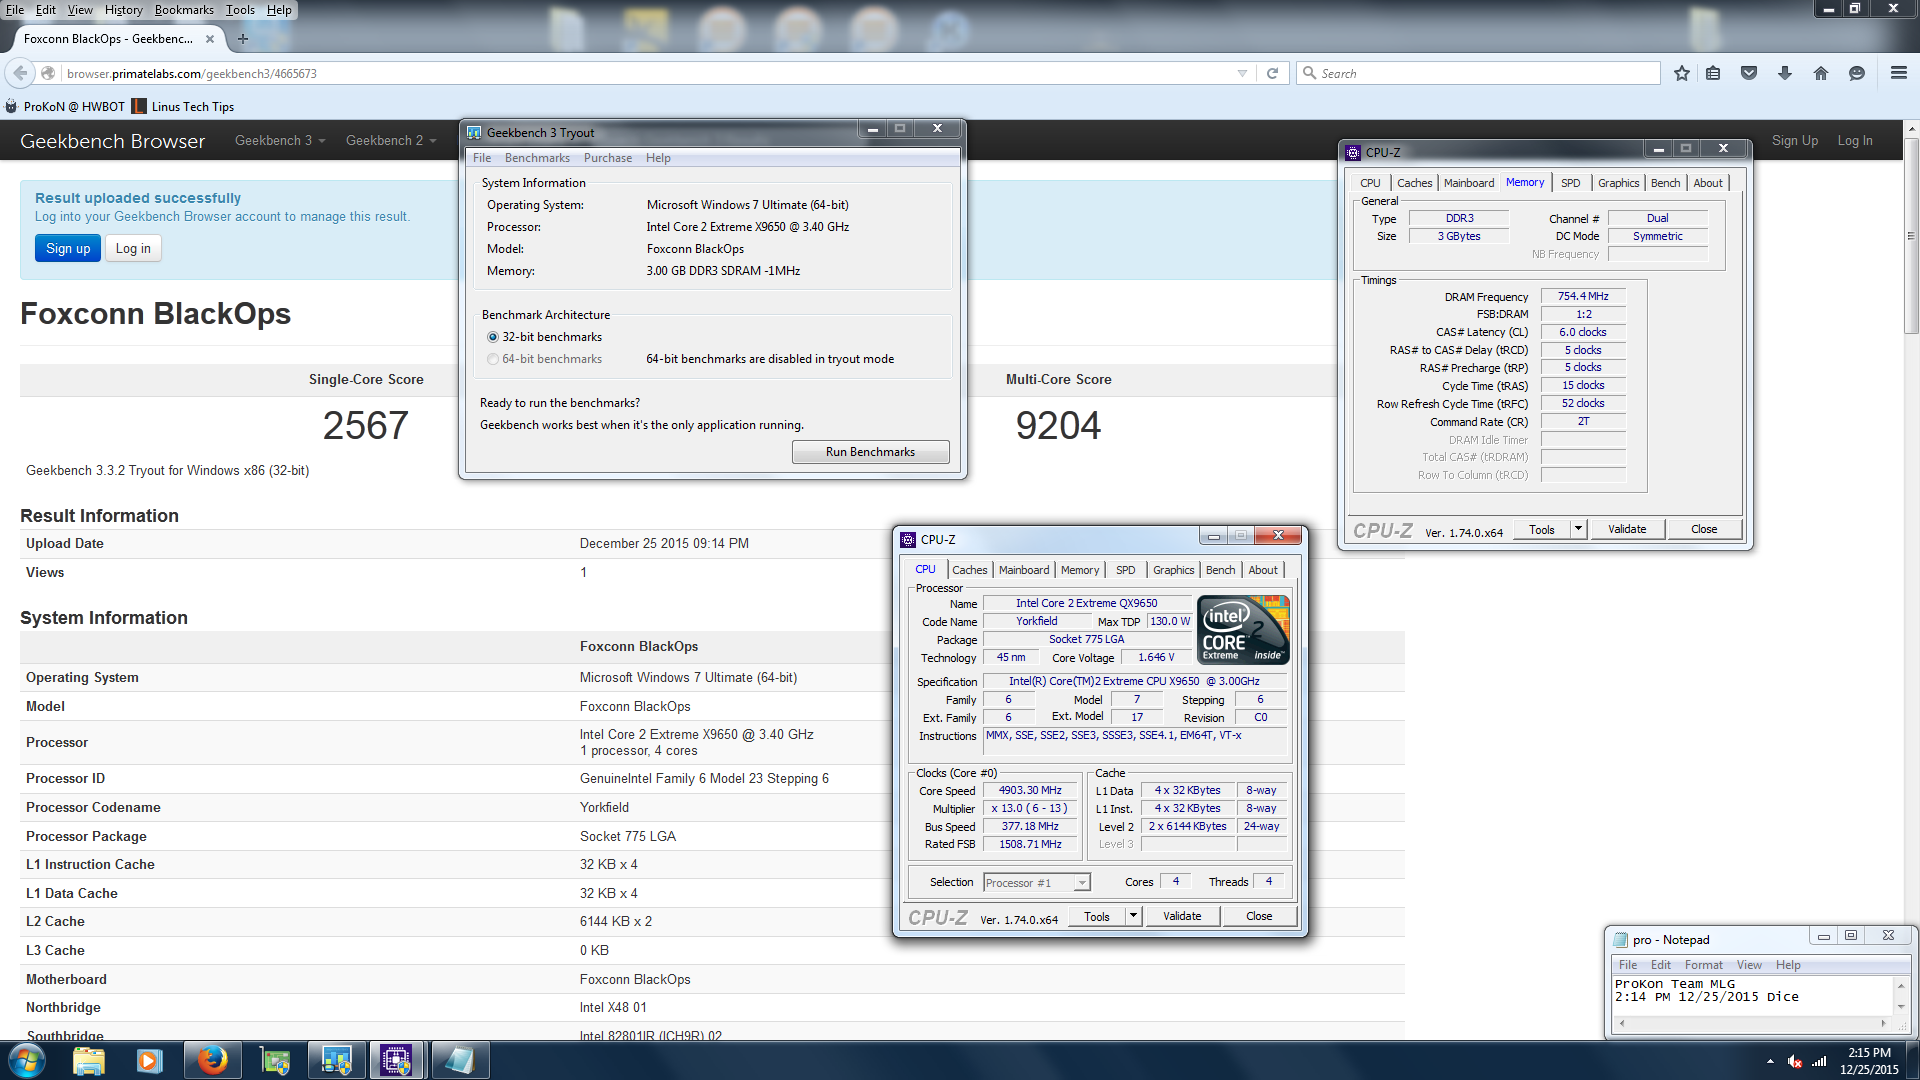
Task: Open the bookmarks list icon
Action: pos(1713,73)
